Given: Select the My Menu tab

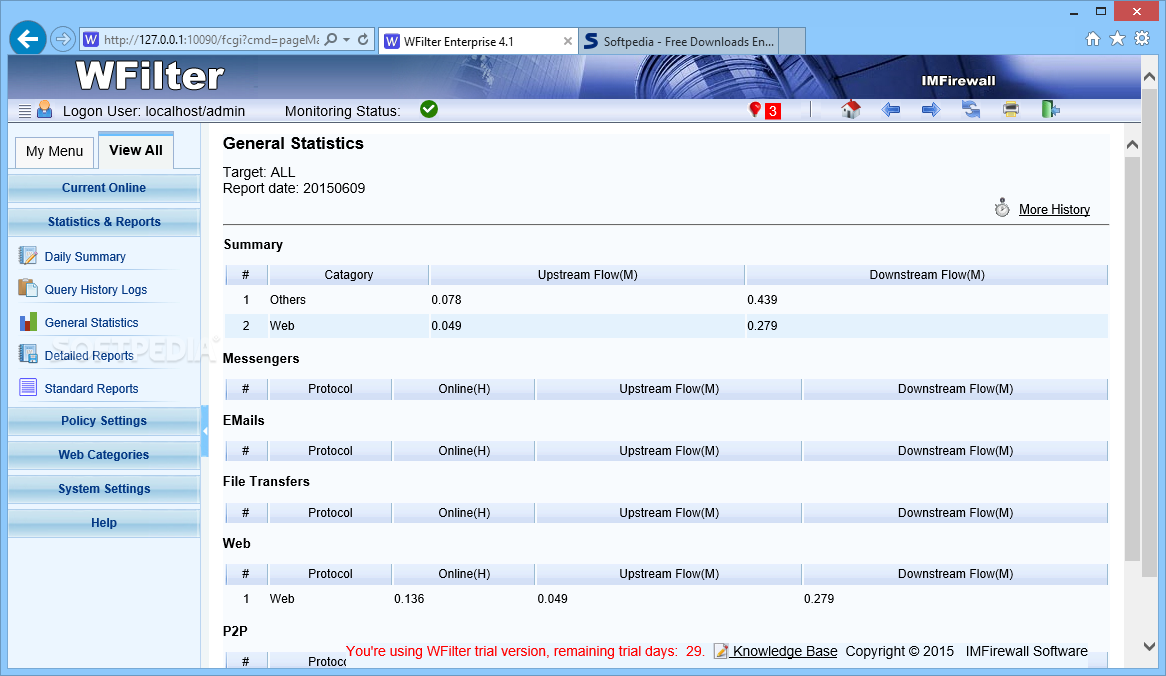Looking at the screenshot, I should tap(54, 152).
